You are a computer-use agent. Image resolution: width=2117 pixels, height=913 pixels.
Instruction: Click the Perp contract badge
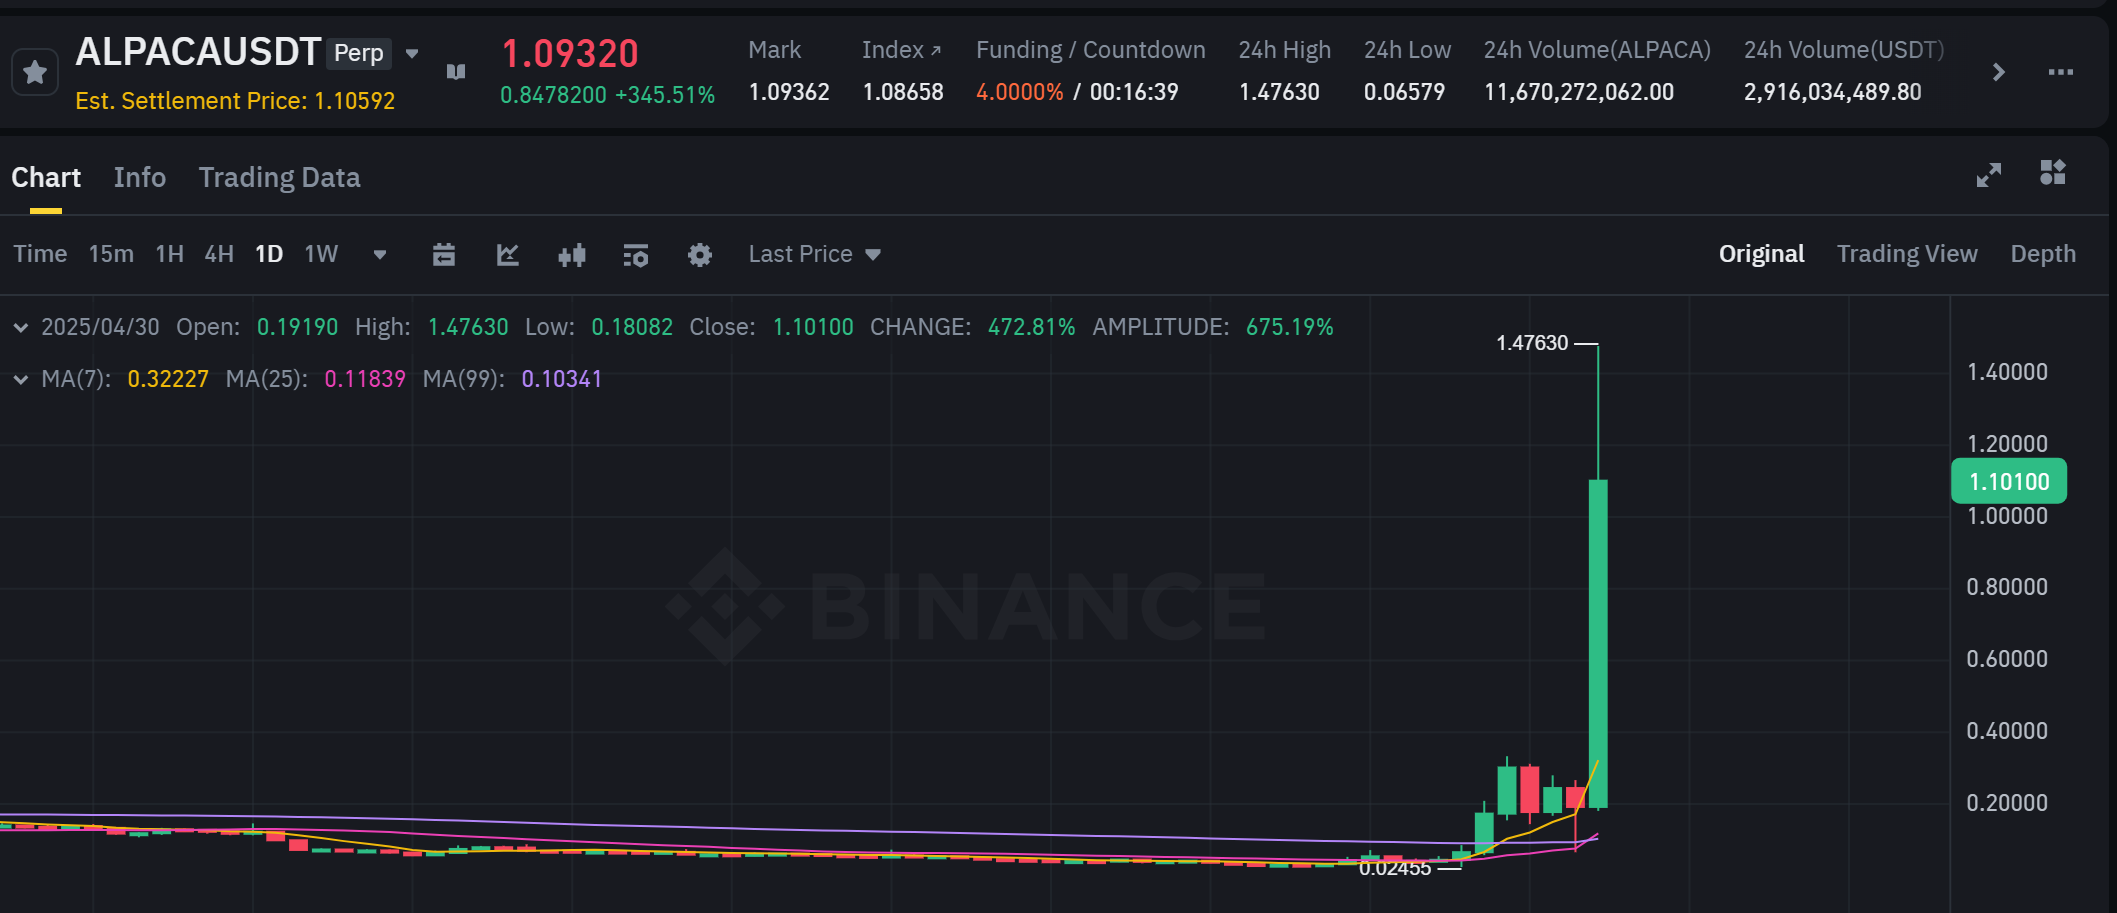(359, 53)
